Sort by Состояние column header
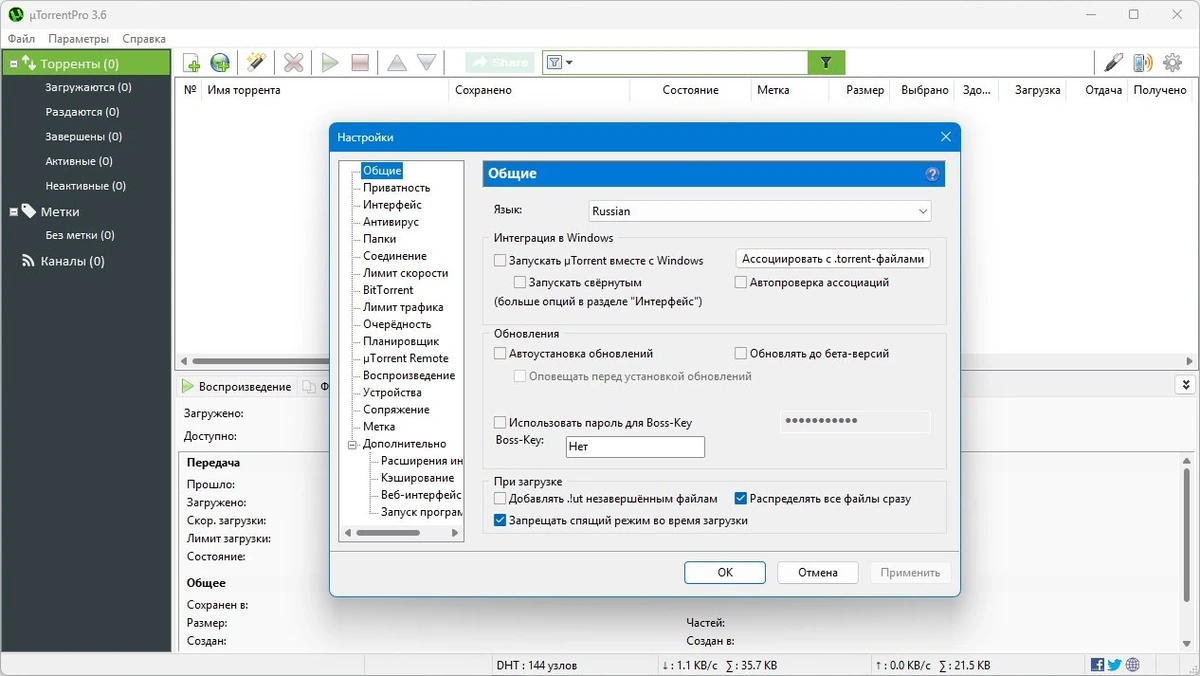Screen dimensions: 1200x676 click(x=690, y=90)
